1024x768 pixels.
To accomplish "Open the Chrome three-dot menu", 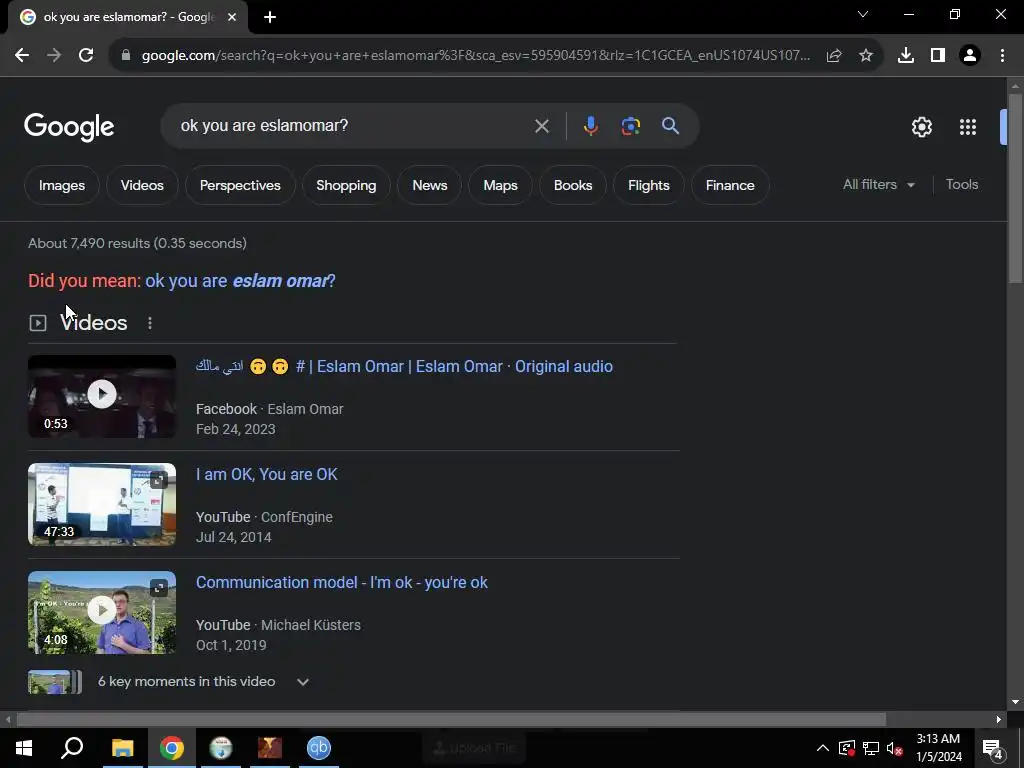I will [1002, 56].
